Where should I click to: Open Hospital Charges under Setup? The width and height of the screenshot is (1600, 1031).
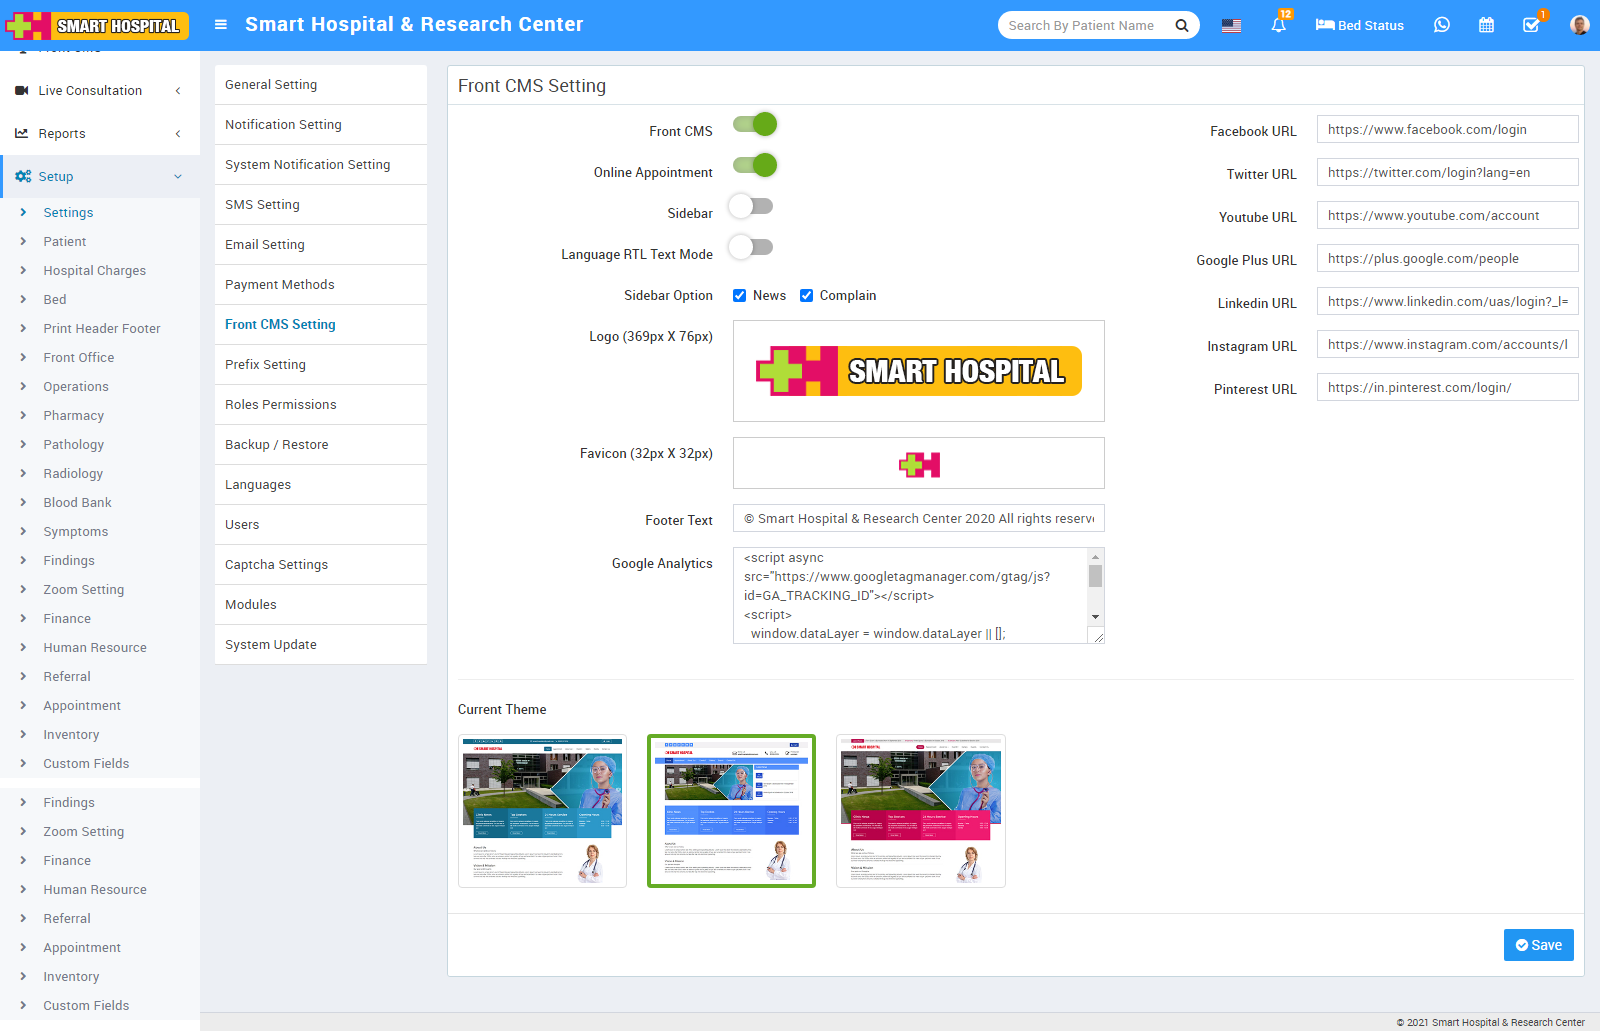[x=95, y=270]
